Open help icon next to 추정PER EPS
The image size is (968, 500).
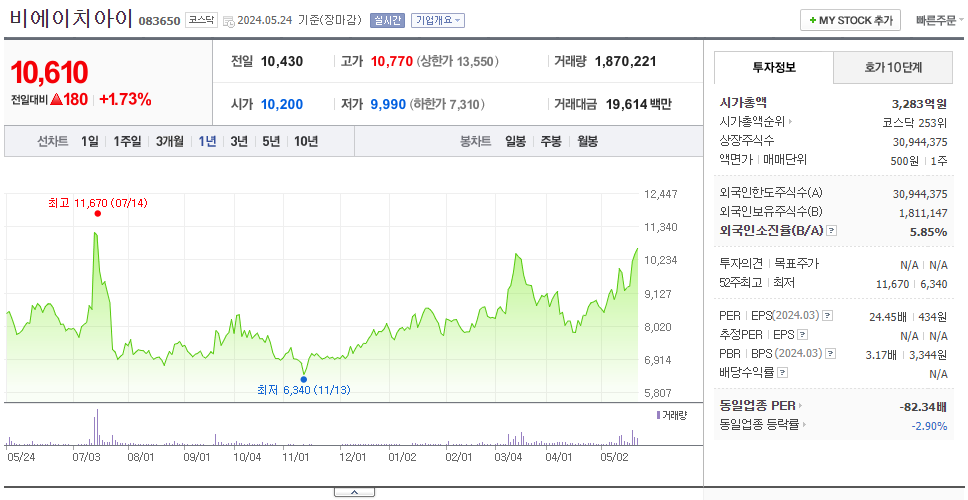pyautogui.click(x=803, y=335)
